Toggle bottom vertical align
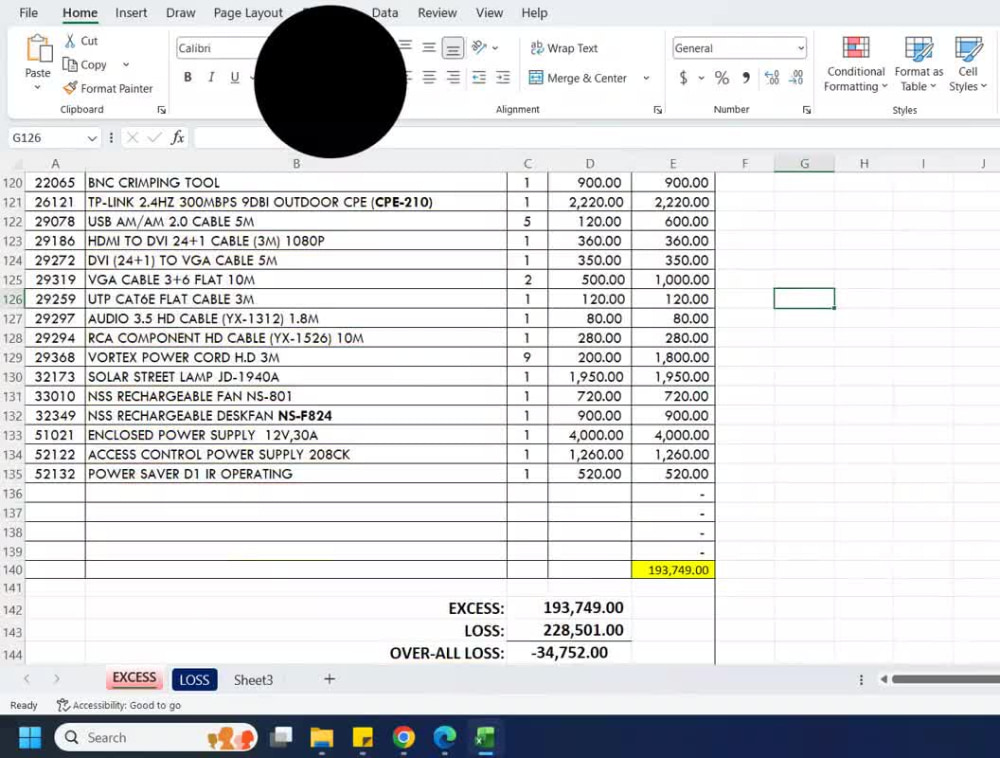The image size is (1000, 758). pos(453,48)
